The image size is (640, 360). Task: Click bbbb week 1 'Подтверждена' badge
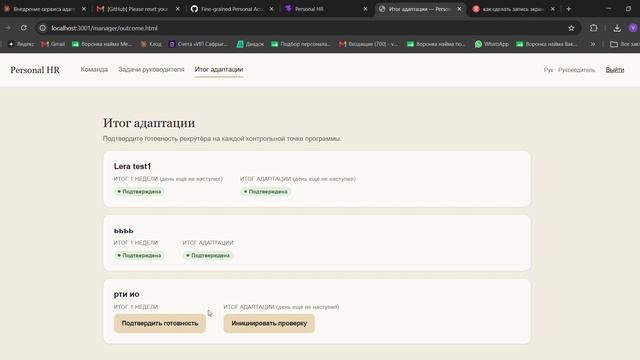tap(139, 256)
